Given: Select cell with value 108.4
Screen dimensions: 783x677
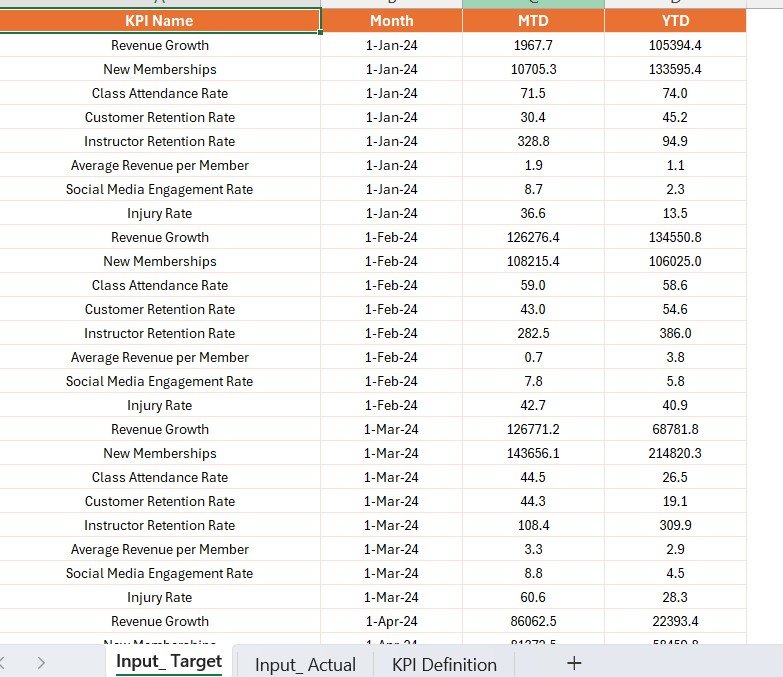Looking at the screenshot, I should (x=533, y=524).
